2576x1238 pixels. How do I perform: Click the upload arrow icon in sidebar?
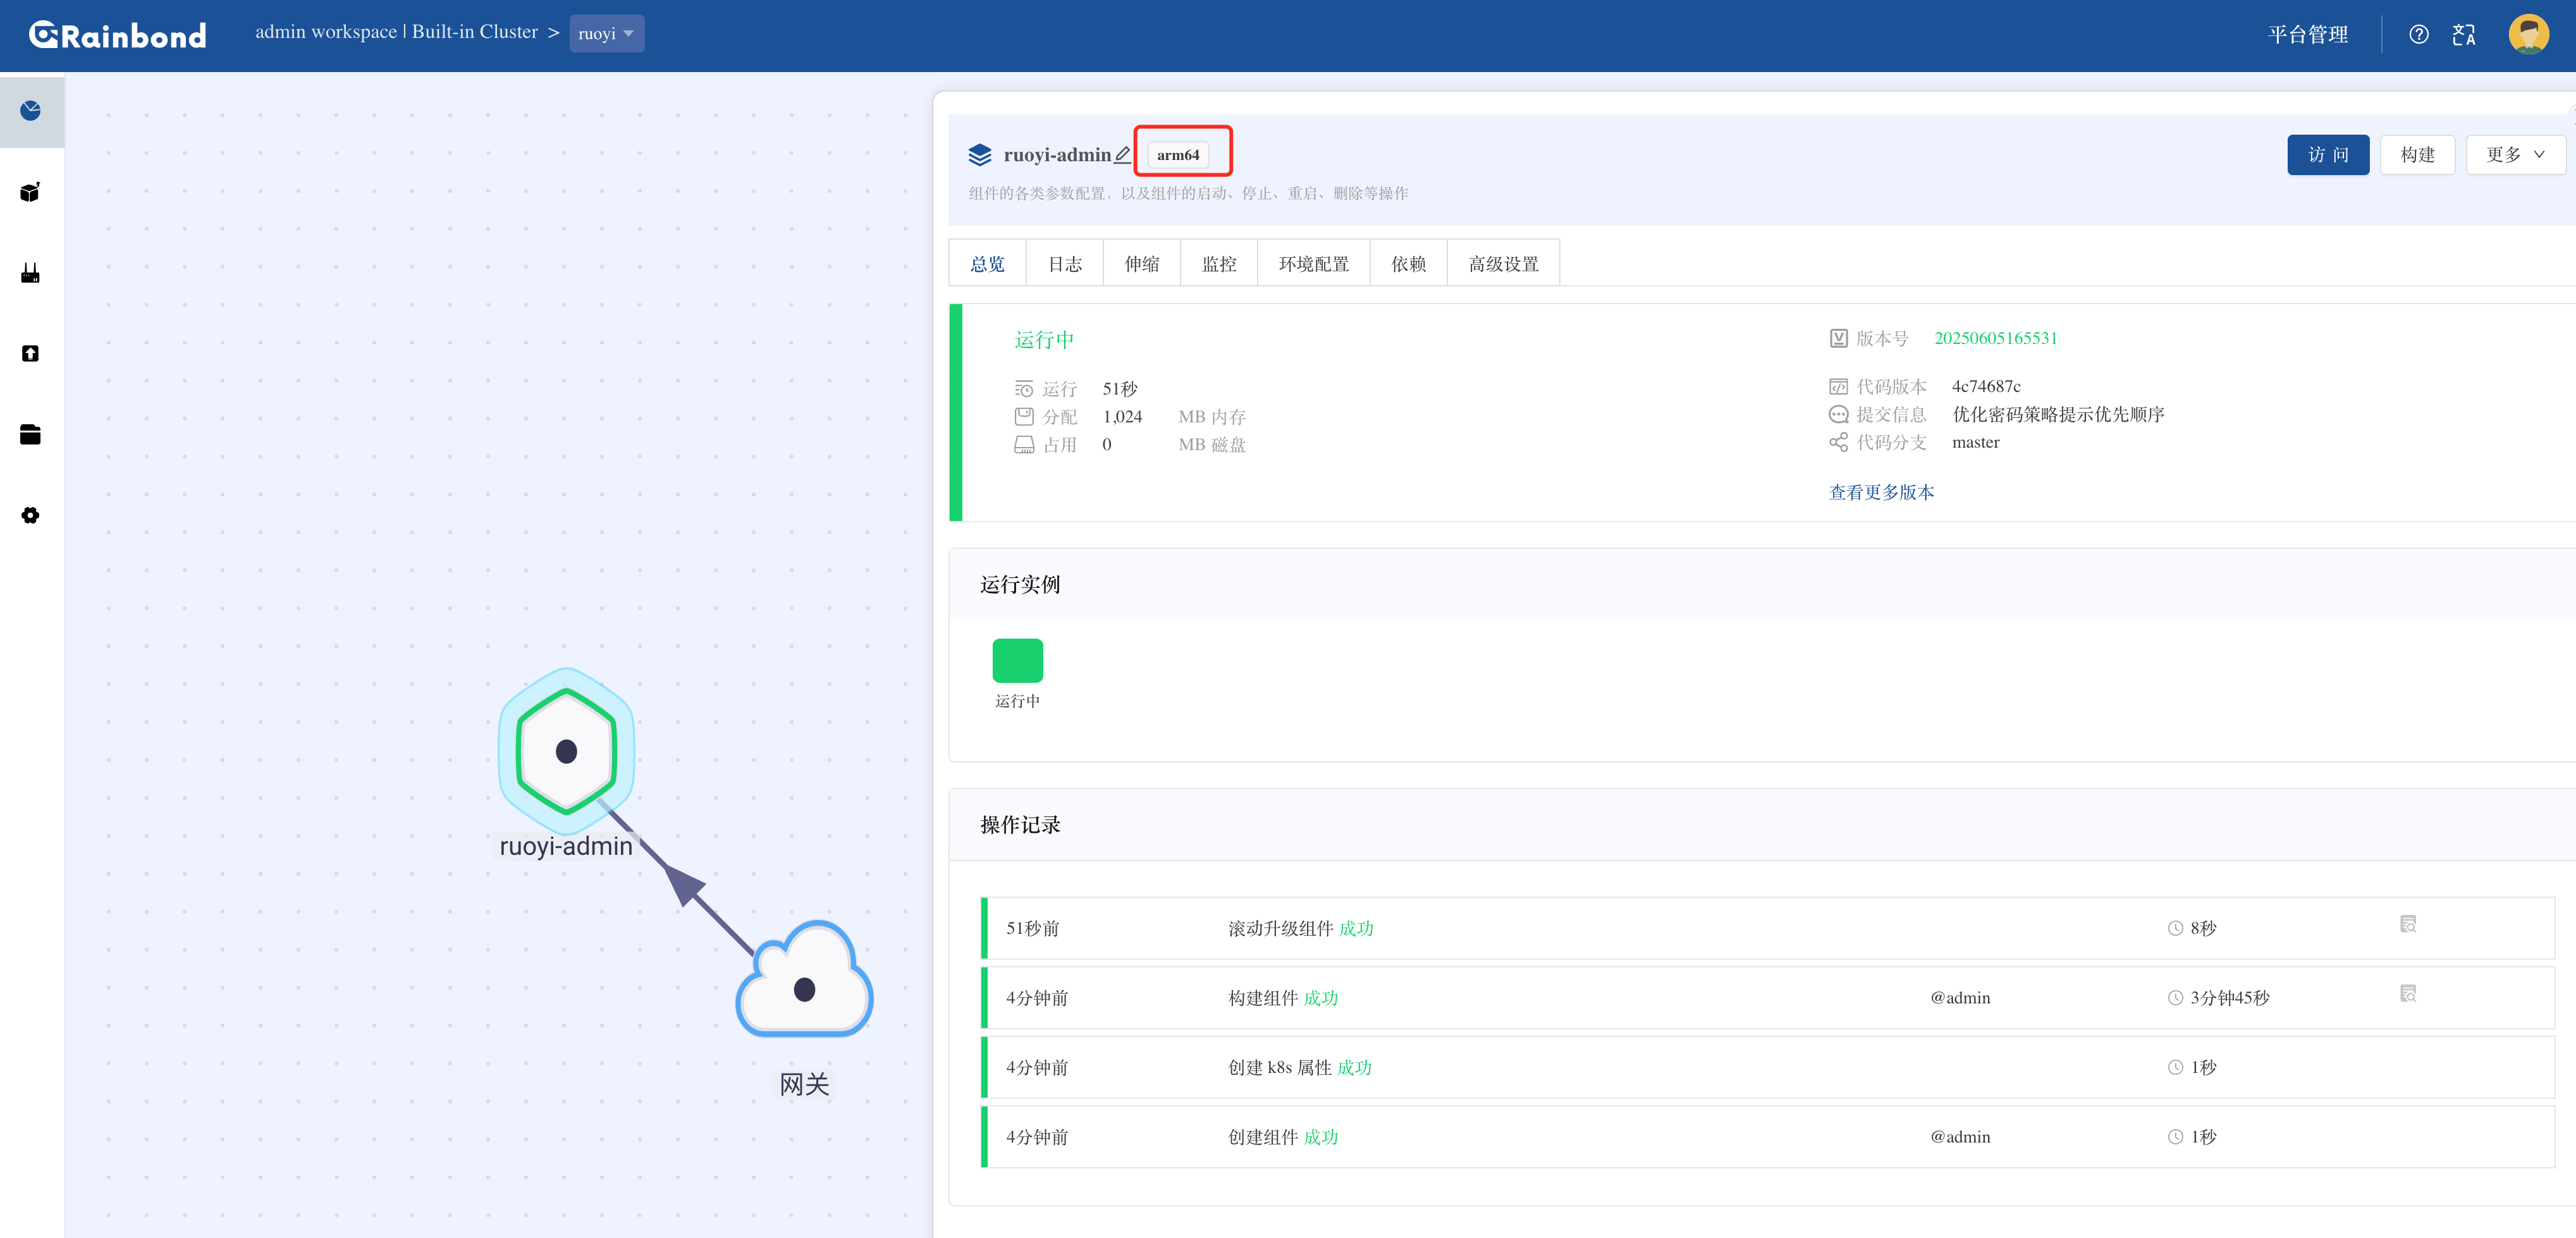(x=30, y=354)
